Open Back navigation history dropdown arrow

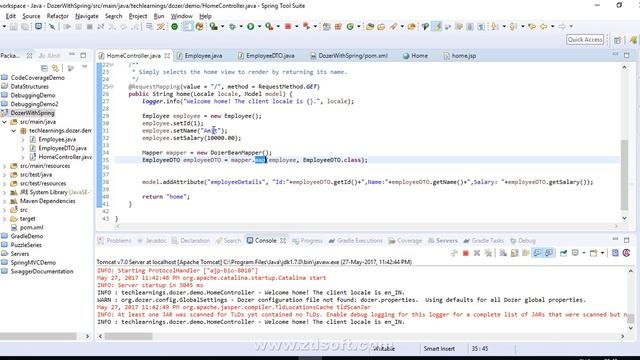click(x=553, y=27)
